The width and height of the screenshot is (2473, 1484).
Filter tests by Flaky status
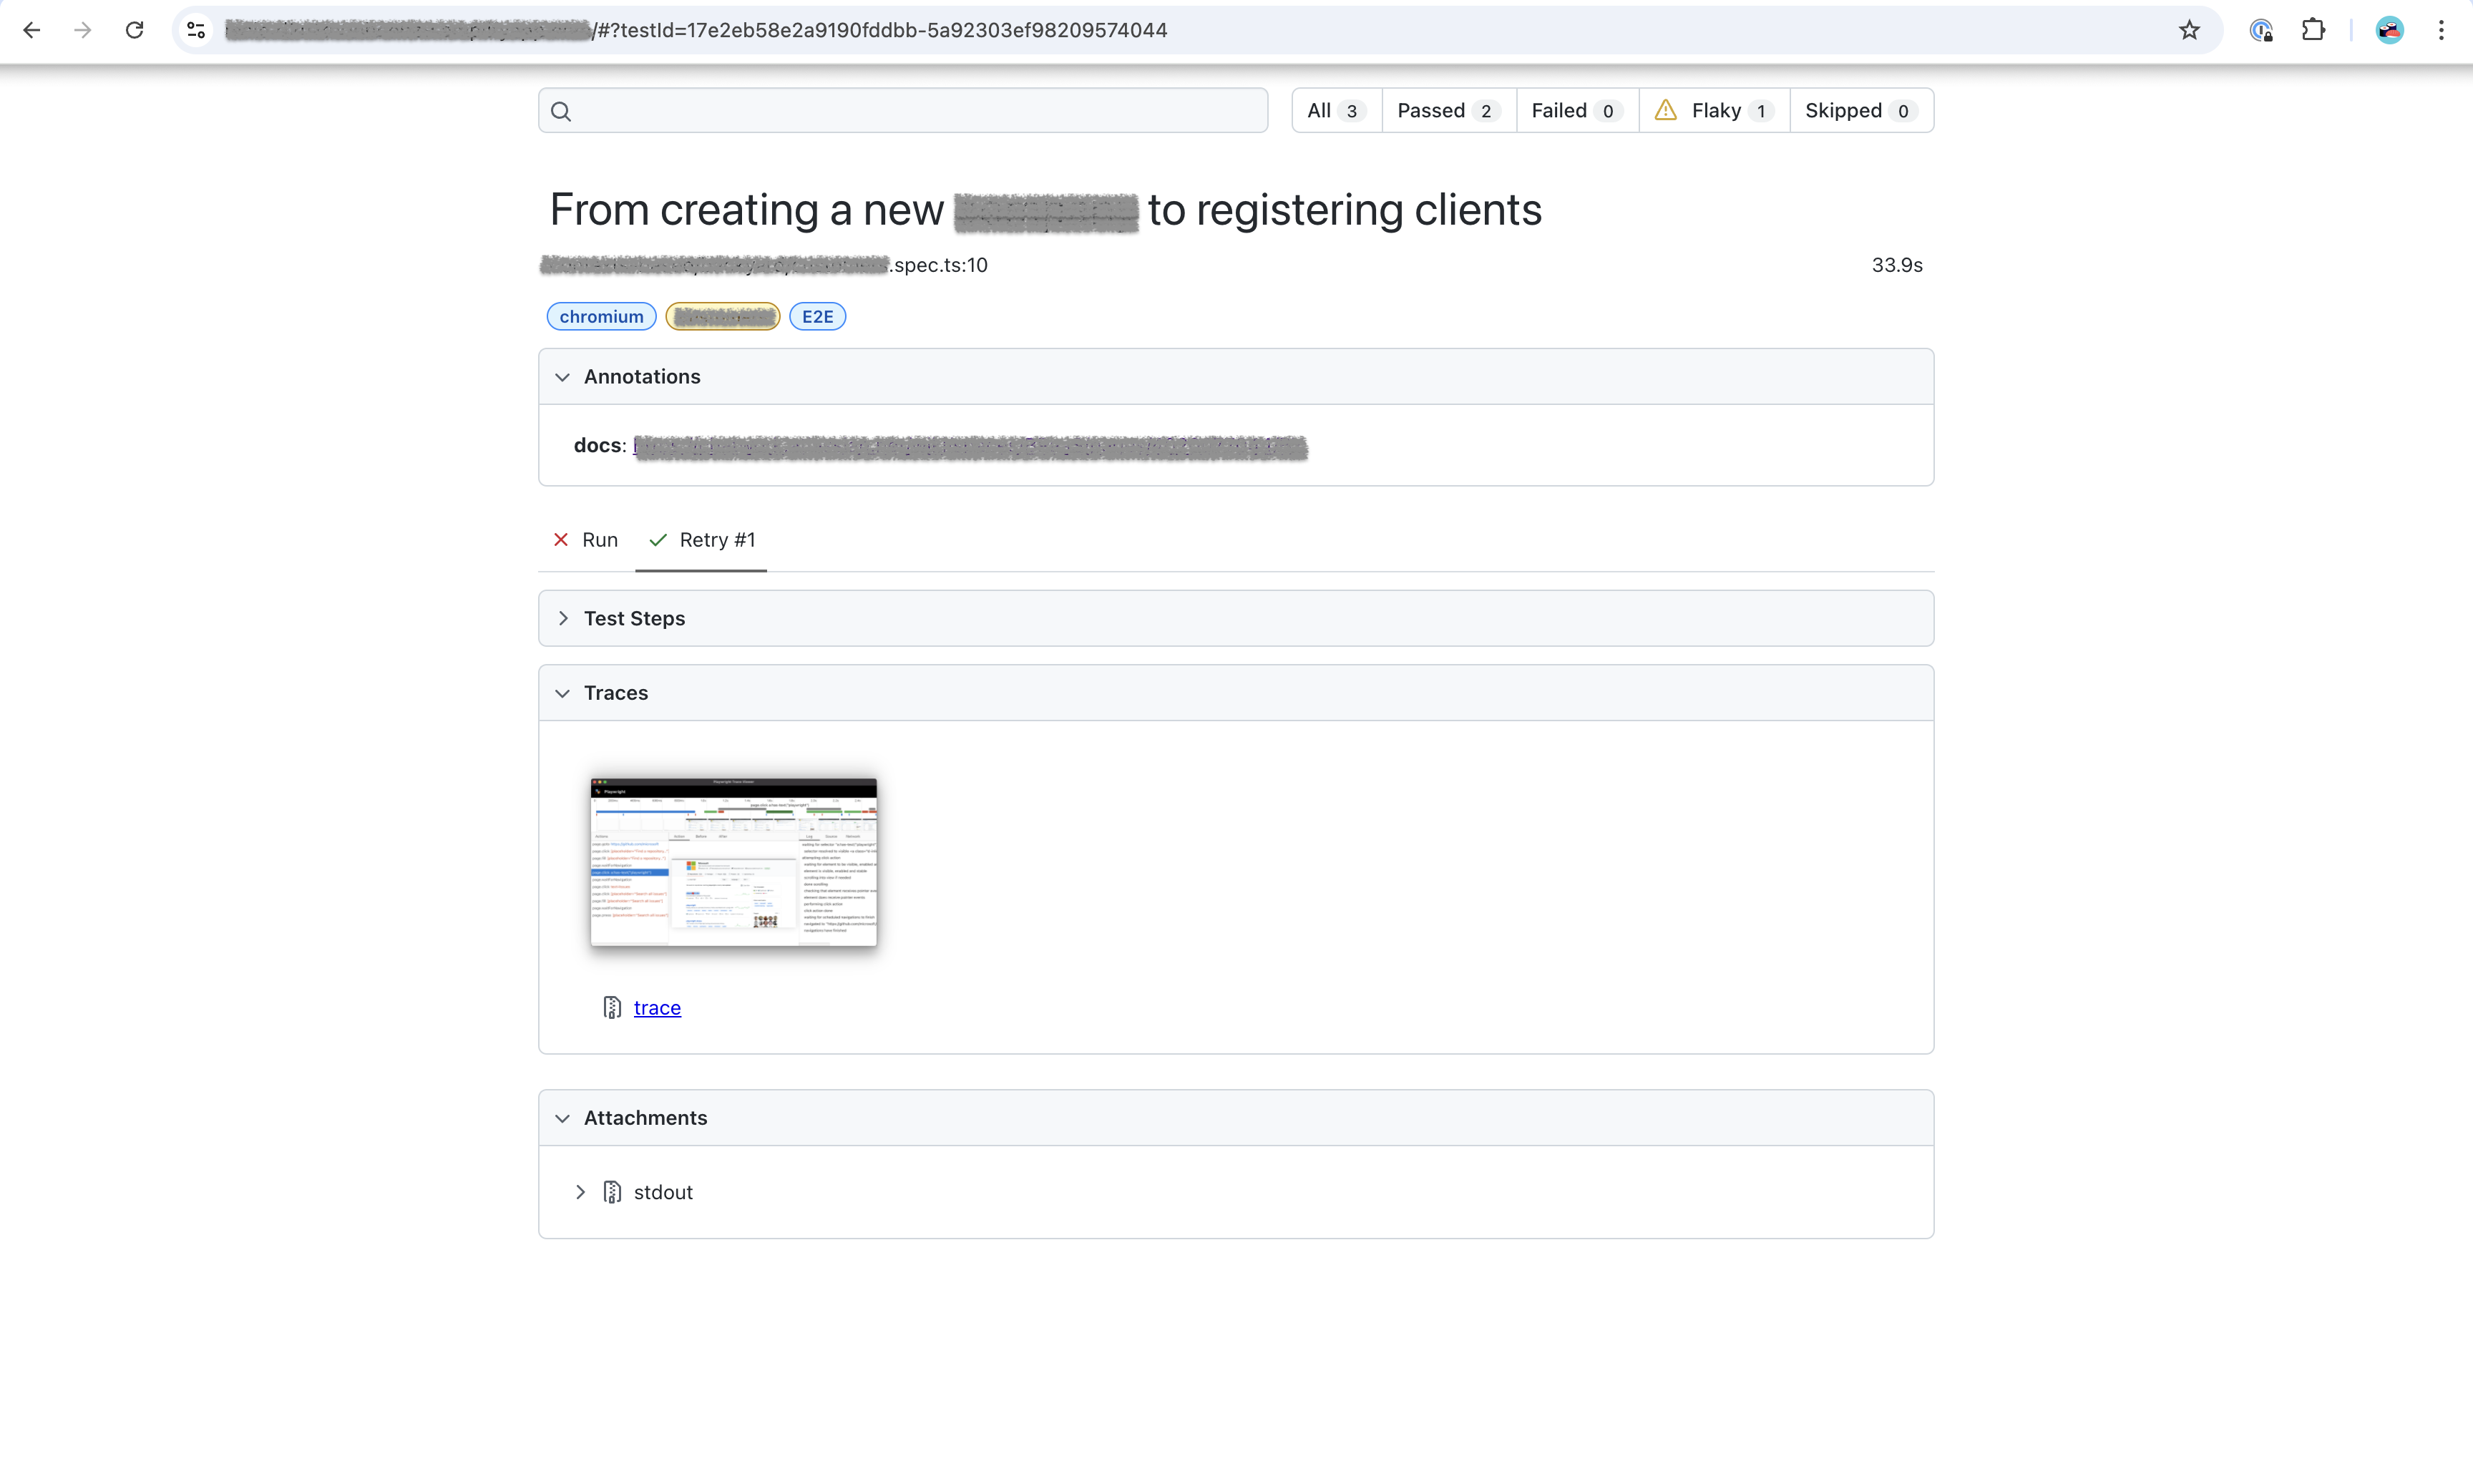(1714, 111)
